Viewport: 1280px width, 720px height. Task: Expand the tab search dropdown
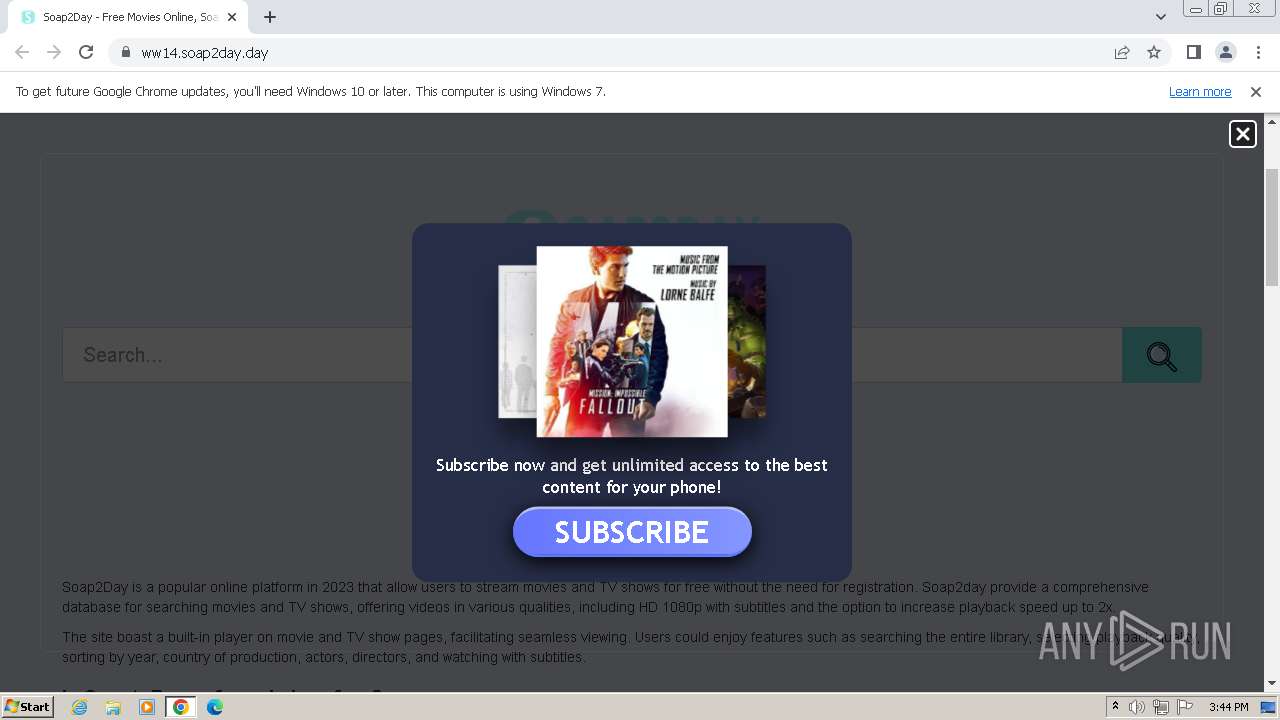pos(1161,17)
